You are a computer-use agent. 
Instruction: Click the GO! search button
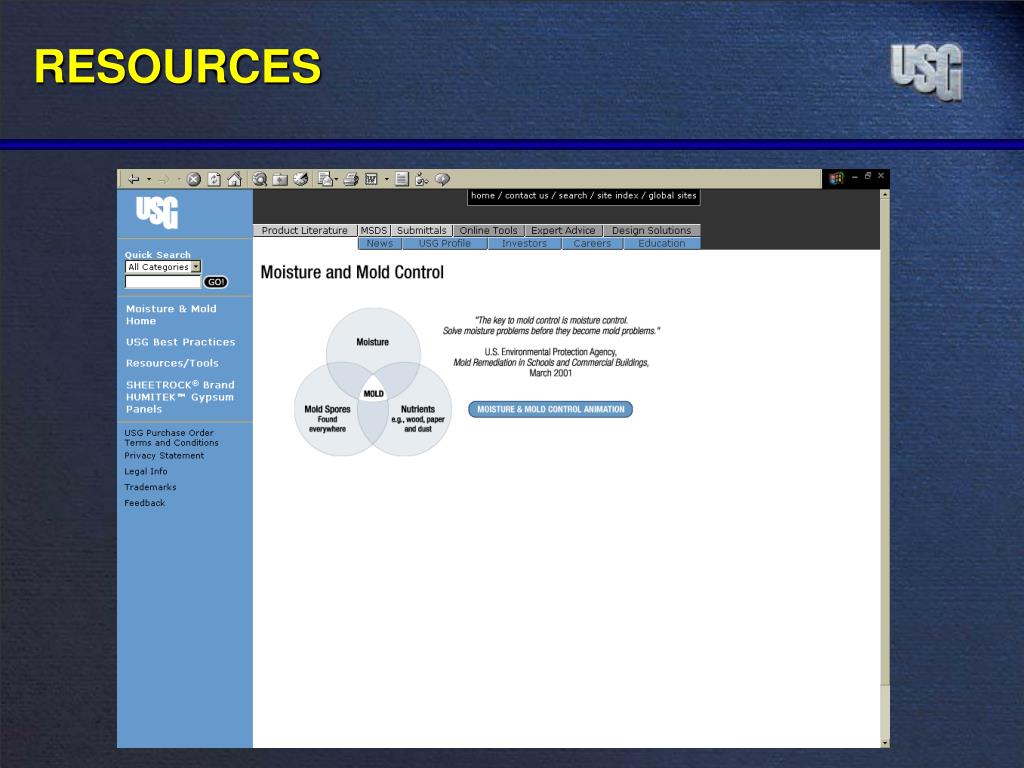point(216,282)
